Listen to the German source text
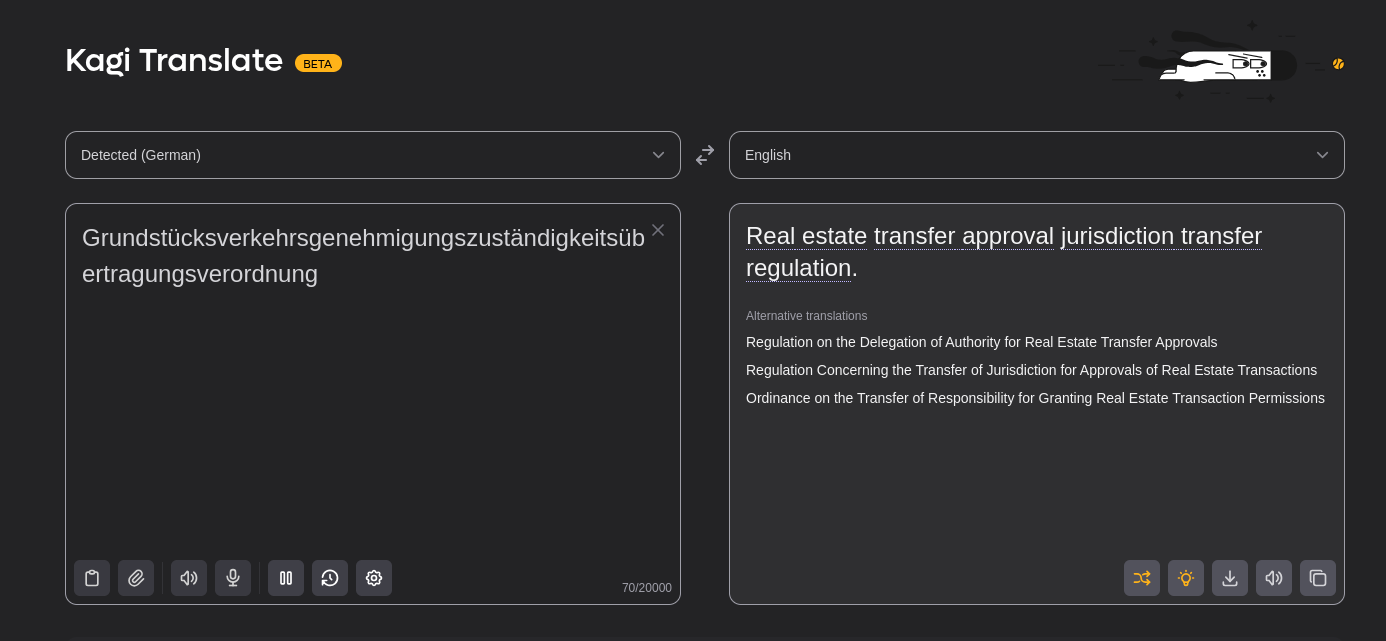The image size is (1386, 641). click(x=189, y=578)
